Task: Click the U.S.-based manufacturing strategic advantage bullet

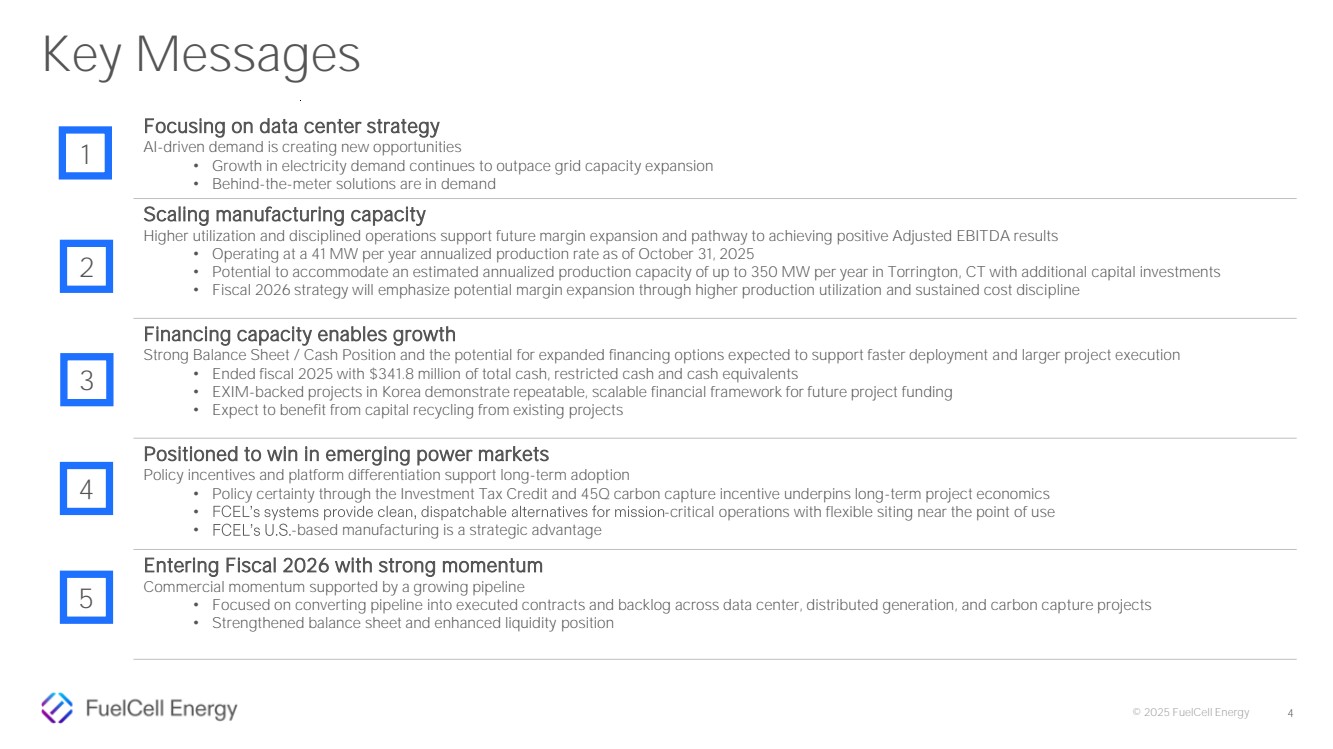Action: [x=406, y=530]
